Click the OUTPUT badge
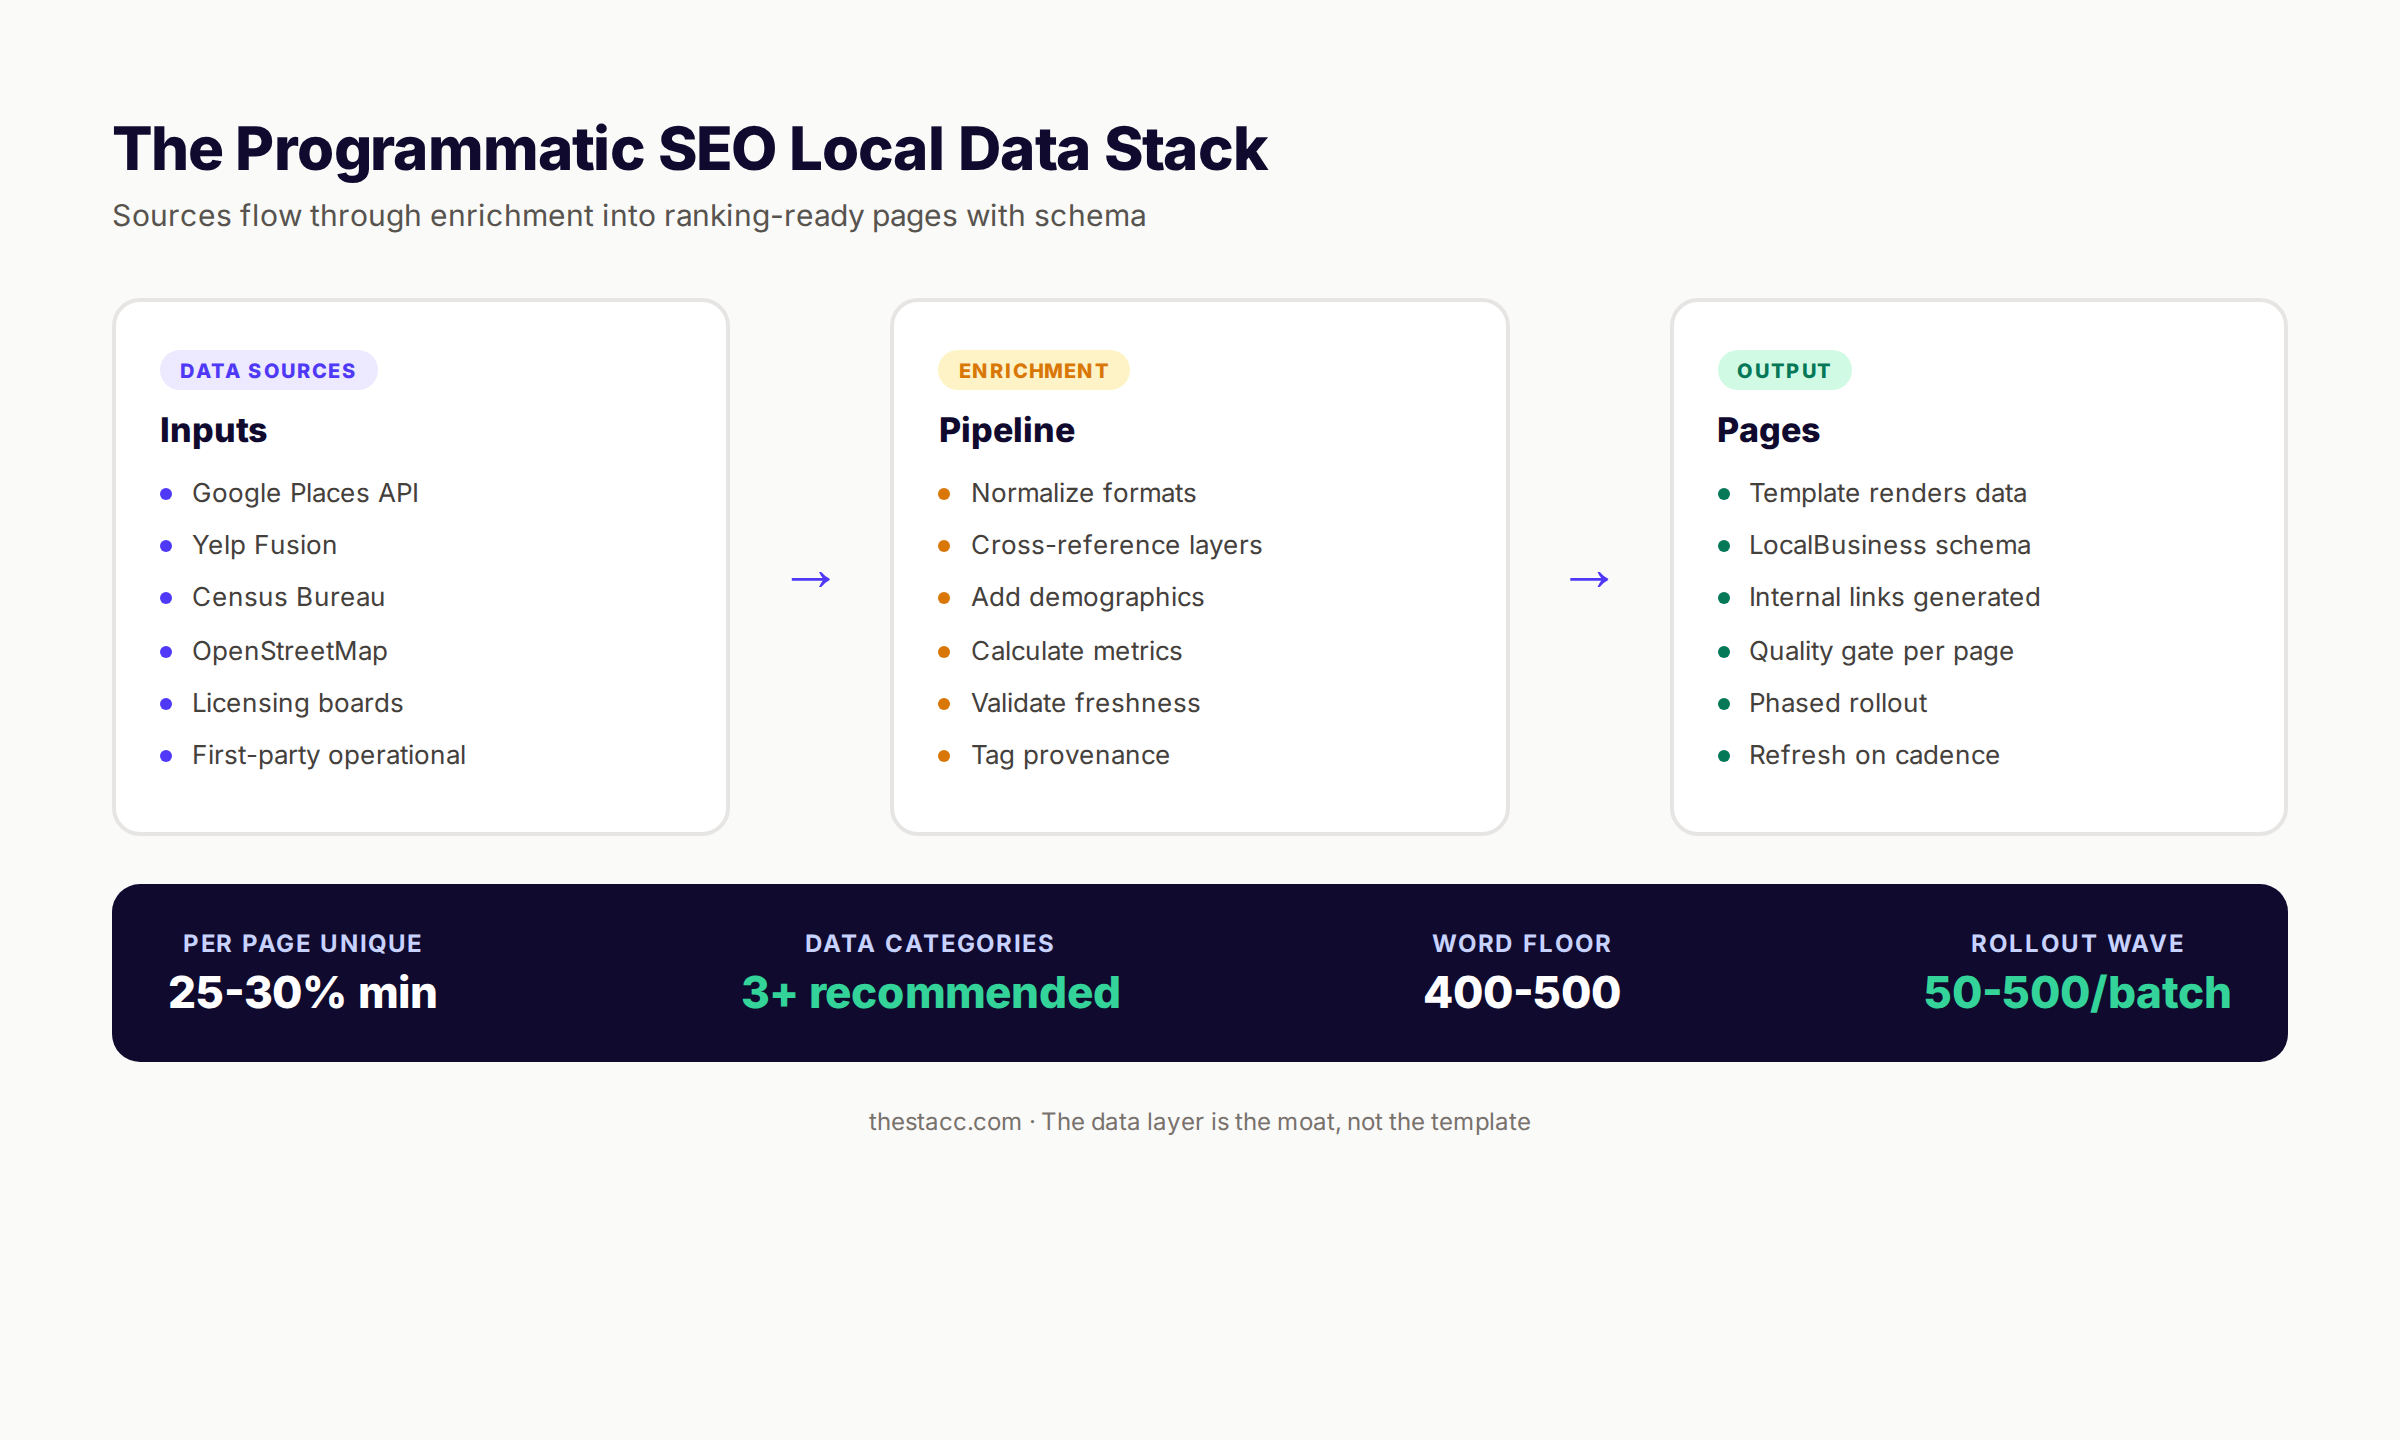2400x1440 pixels. pyautogui.click(x=1784, y=370)
